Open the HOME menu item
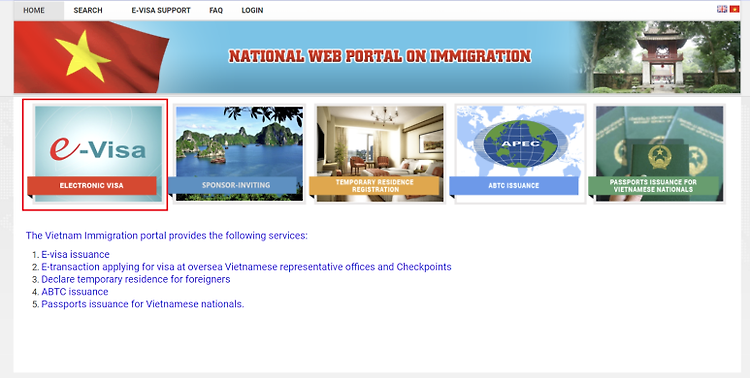 [x=34, y=11]
